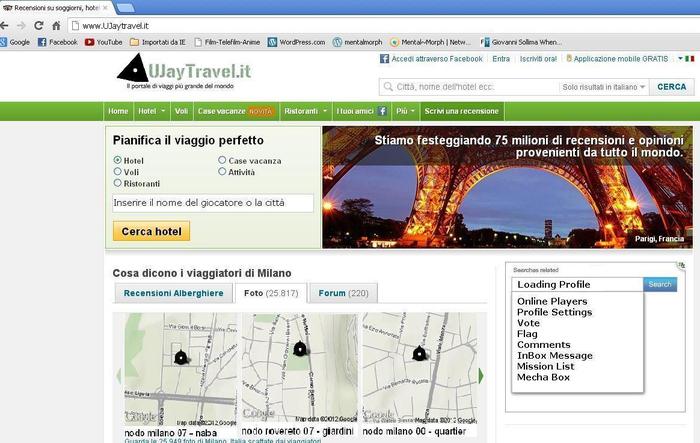Select the Case vacanza radio button
The image size is (700, 443).
[x=222, y=160]
